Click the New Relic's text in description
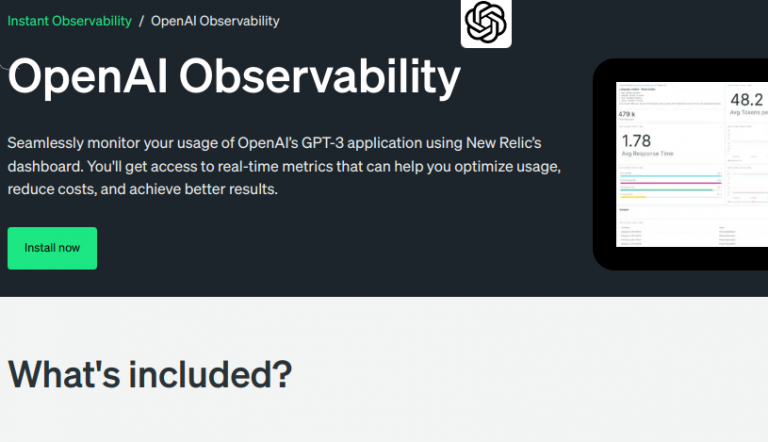The image size is (768, 442). pyautogui.click(x=504, y=143)
